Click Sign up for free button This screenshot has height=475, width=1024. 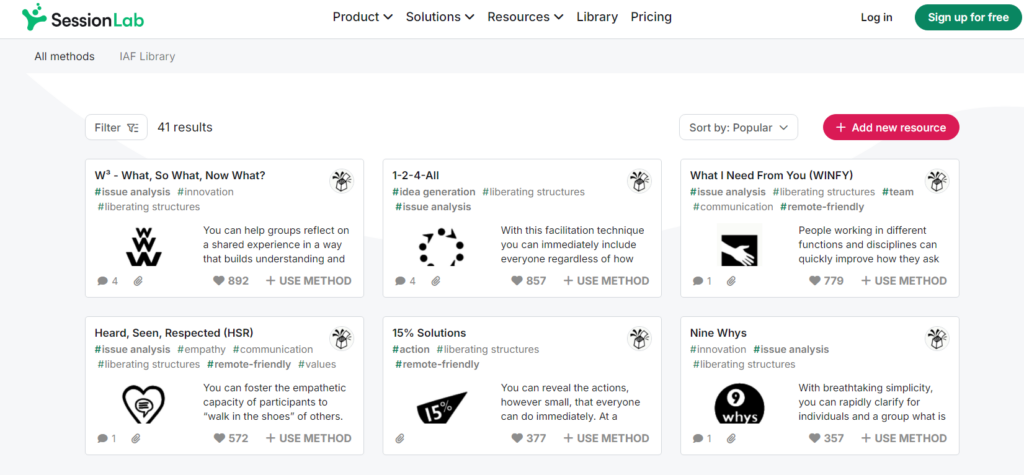tap(968, 17)
